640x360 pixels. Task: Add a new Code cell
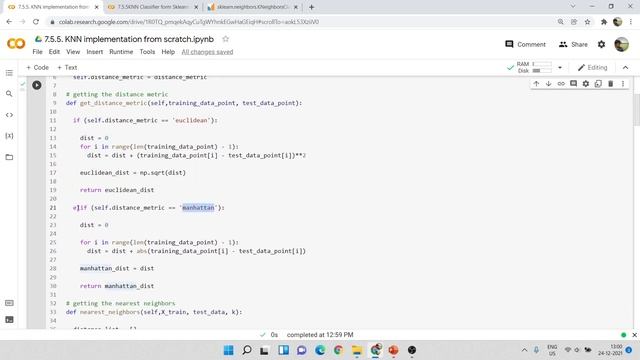[x=37, y=67]
